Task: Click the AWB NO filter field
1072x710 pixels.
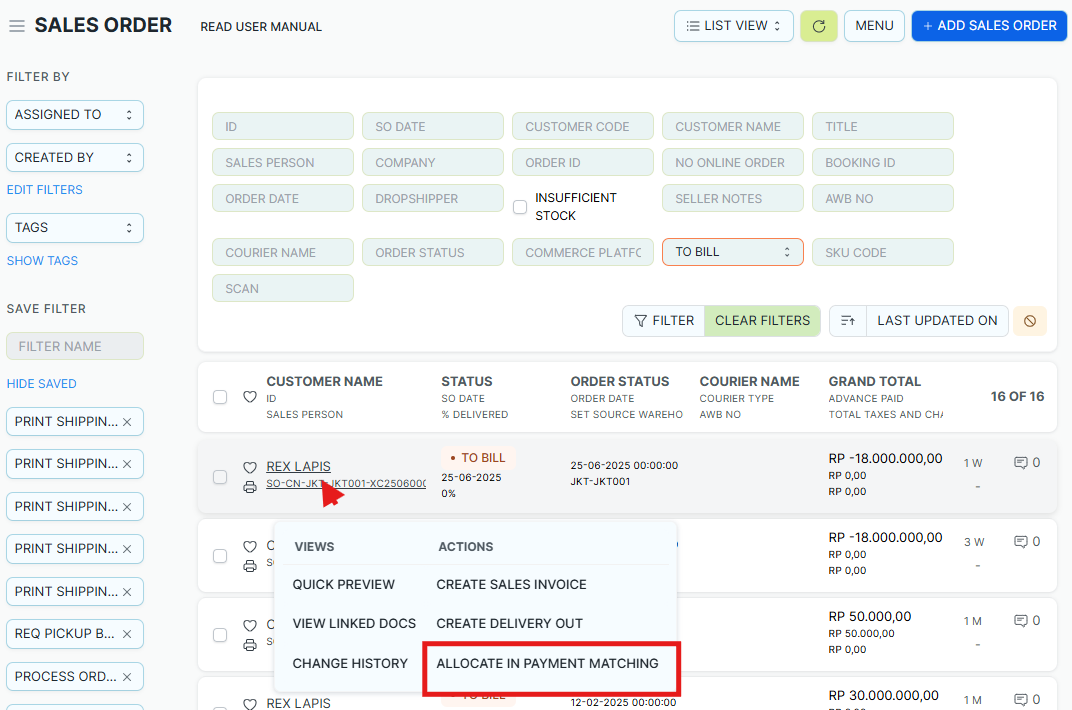Action: pos(883,198)
